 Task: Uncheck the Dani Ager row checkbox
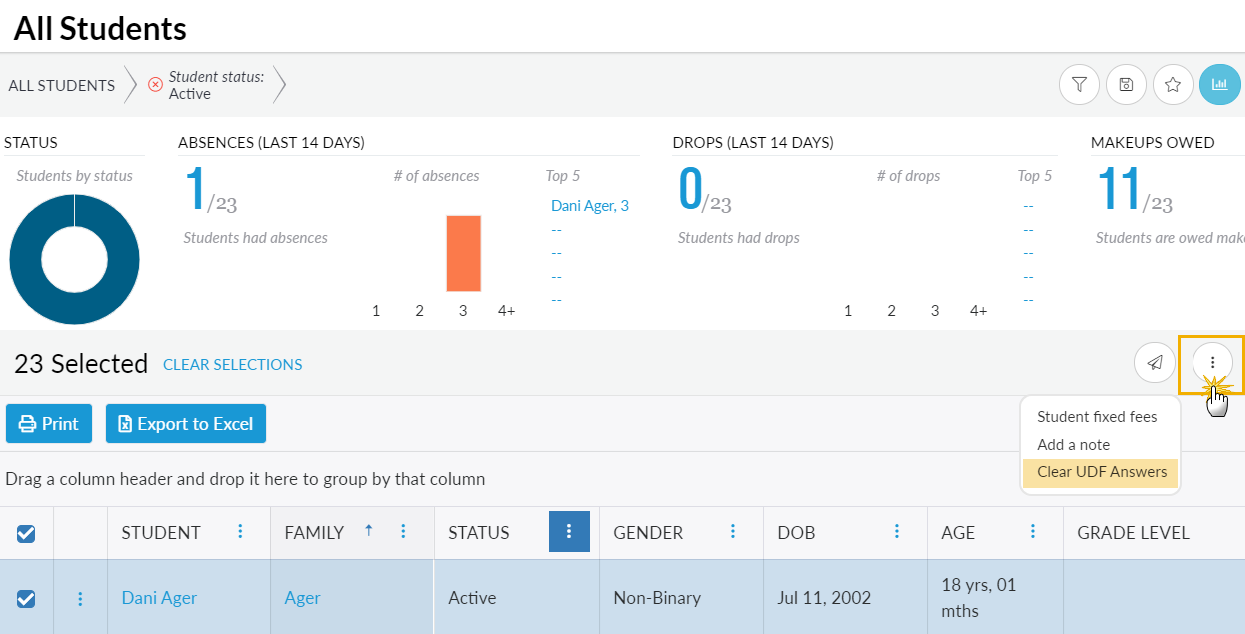26,598
